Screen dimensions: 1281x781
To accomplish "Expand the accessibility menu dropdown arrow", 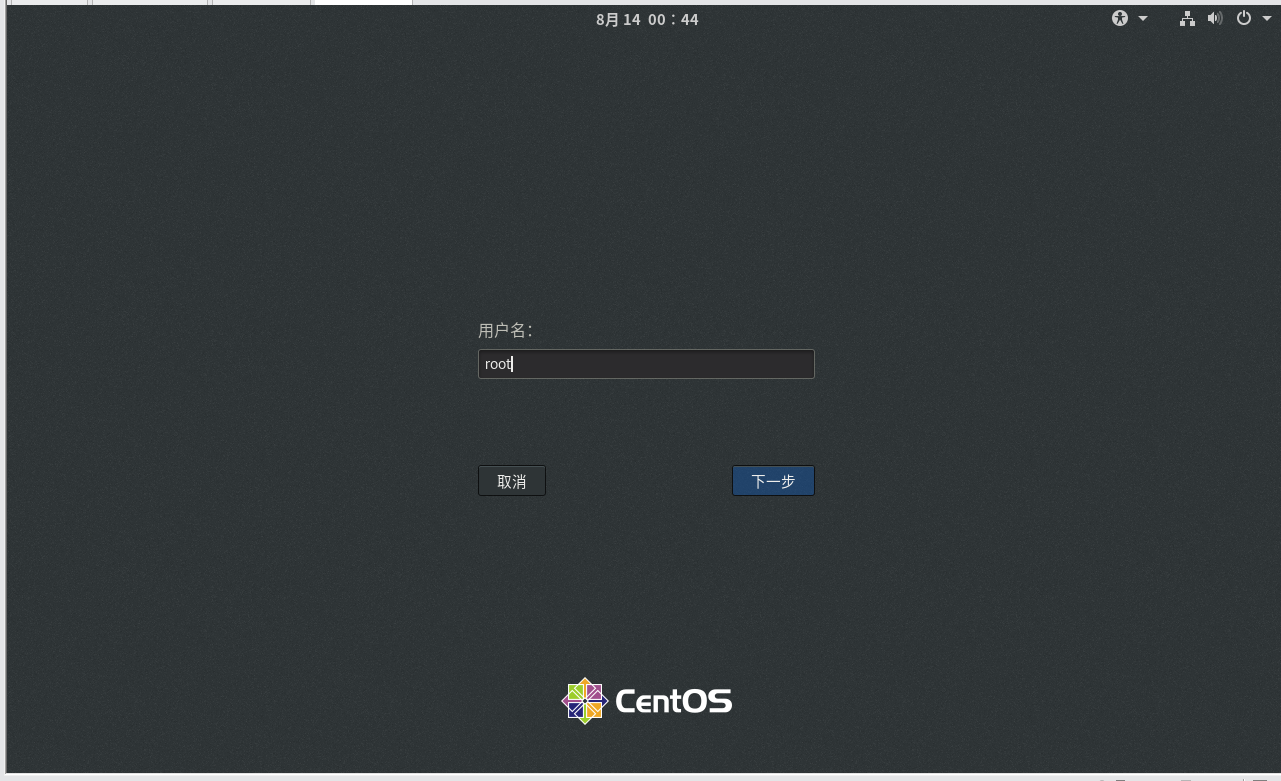I will 1143,19.
